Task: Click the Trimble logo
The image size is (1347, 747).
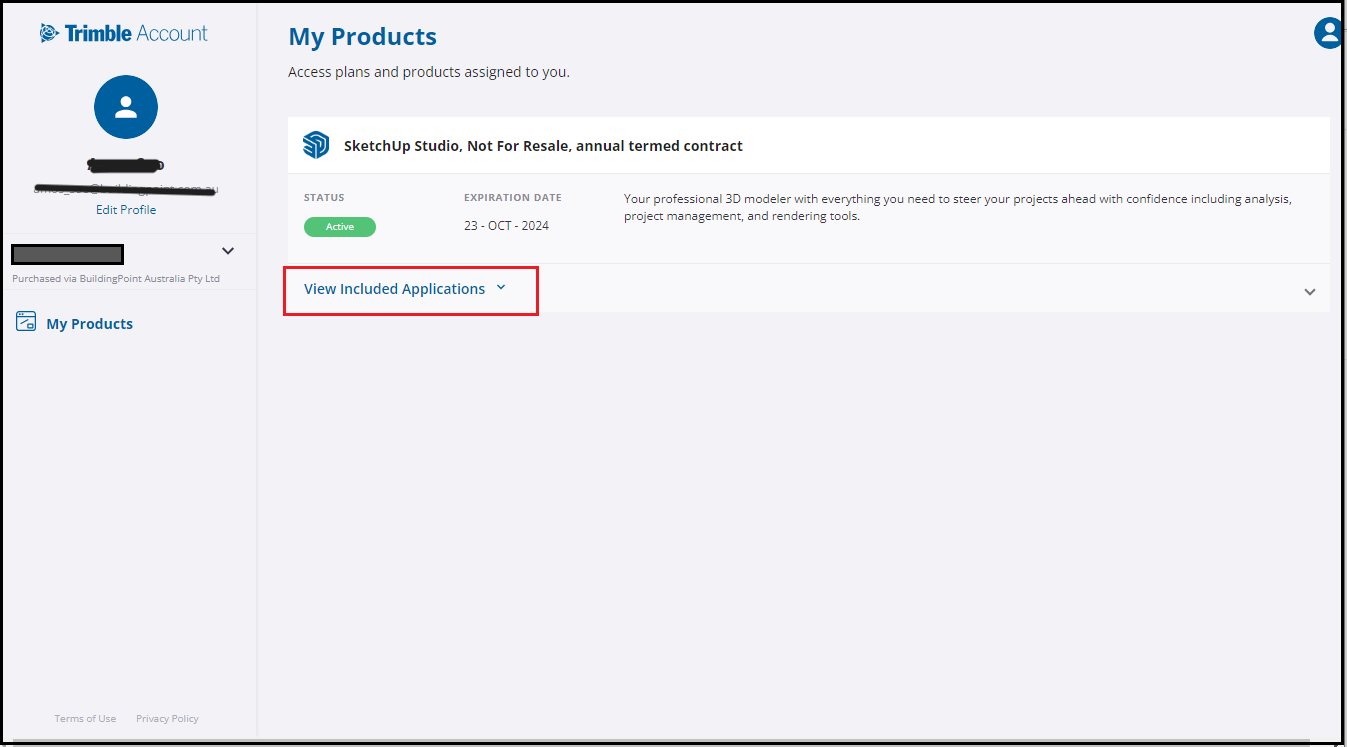Action: point(123,32)
